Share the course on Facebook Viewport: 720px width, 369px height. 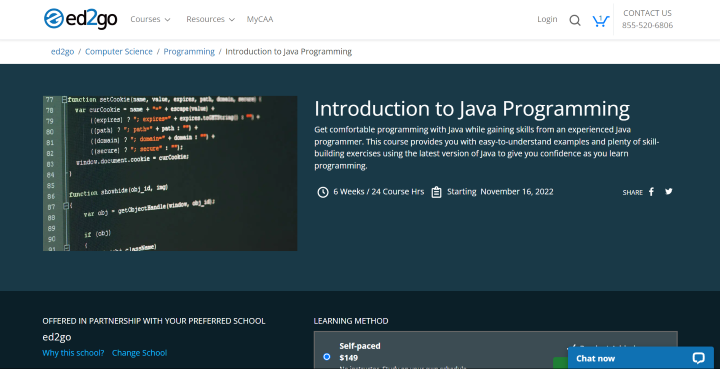[651, 192]
